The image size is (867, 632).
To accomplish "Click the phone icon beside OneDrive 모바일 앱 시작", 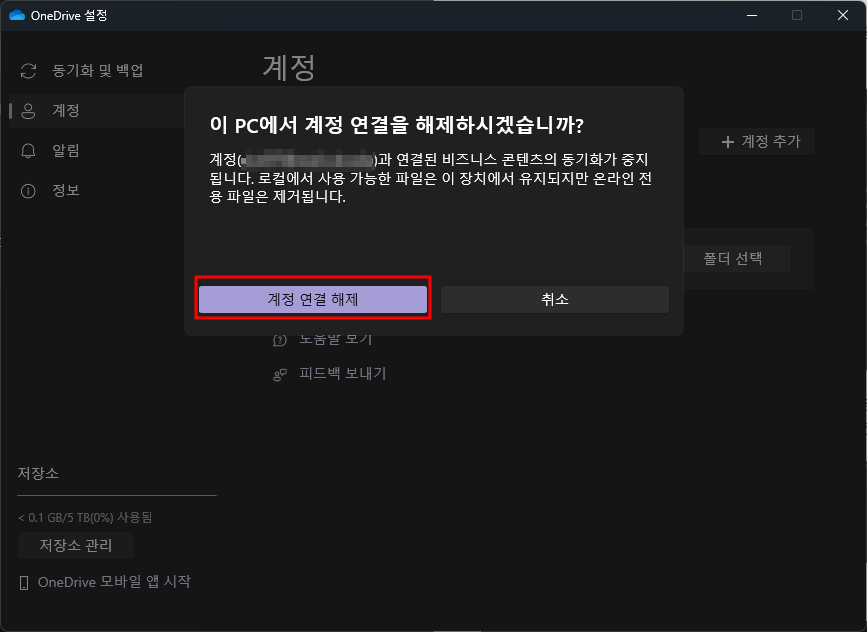I will (x=22, y=581).
